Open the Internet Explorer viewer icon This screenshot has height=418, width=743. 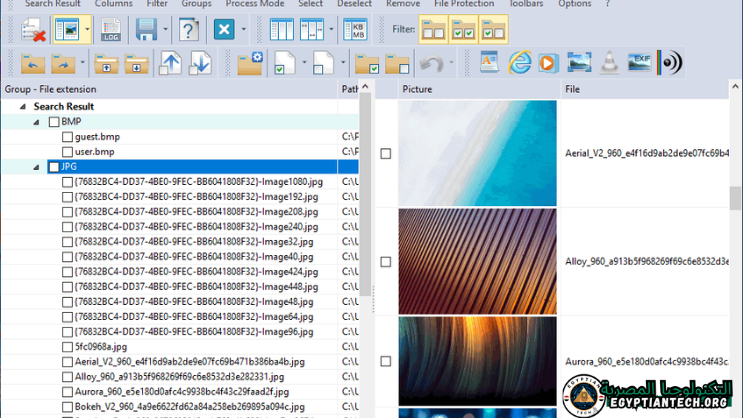coord(519,62)
